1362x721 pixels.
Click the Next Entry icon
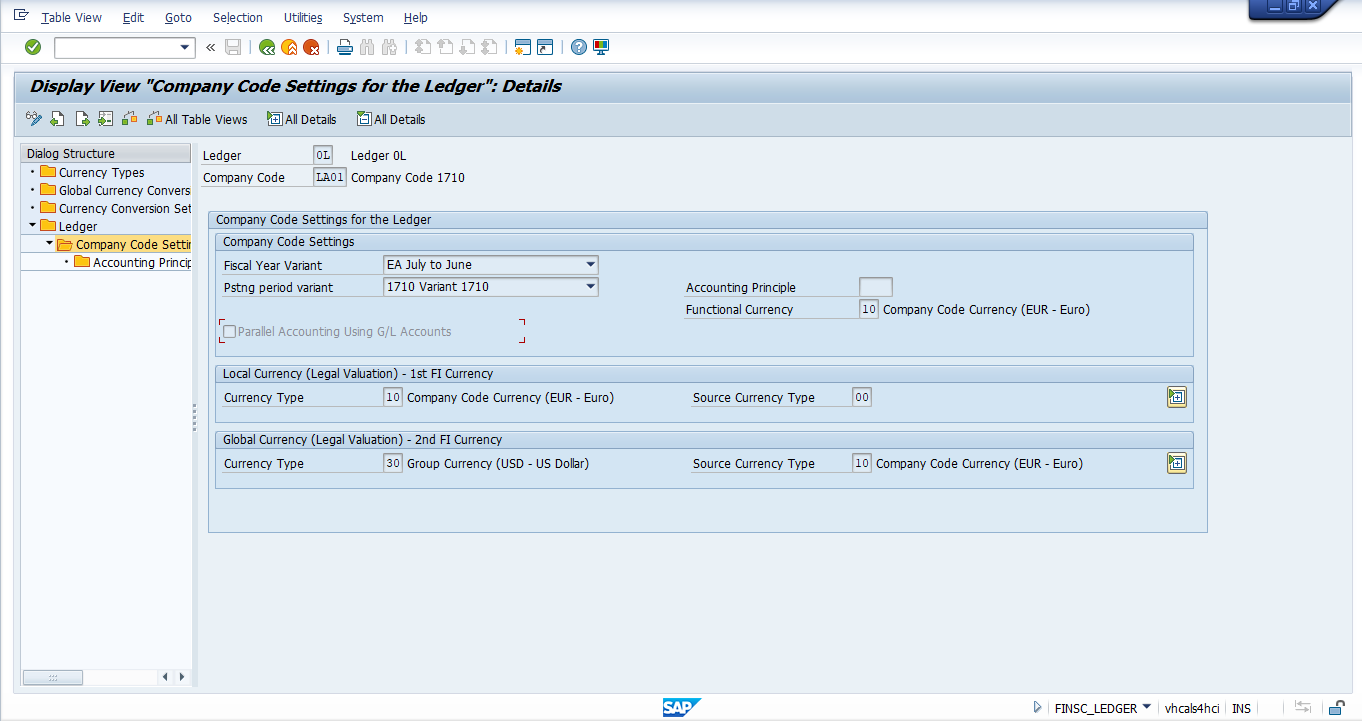click(82, 119)
